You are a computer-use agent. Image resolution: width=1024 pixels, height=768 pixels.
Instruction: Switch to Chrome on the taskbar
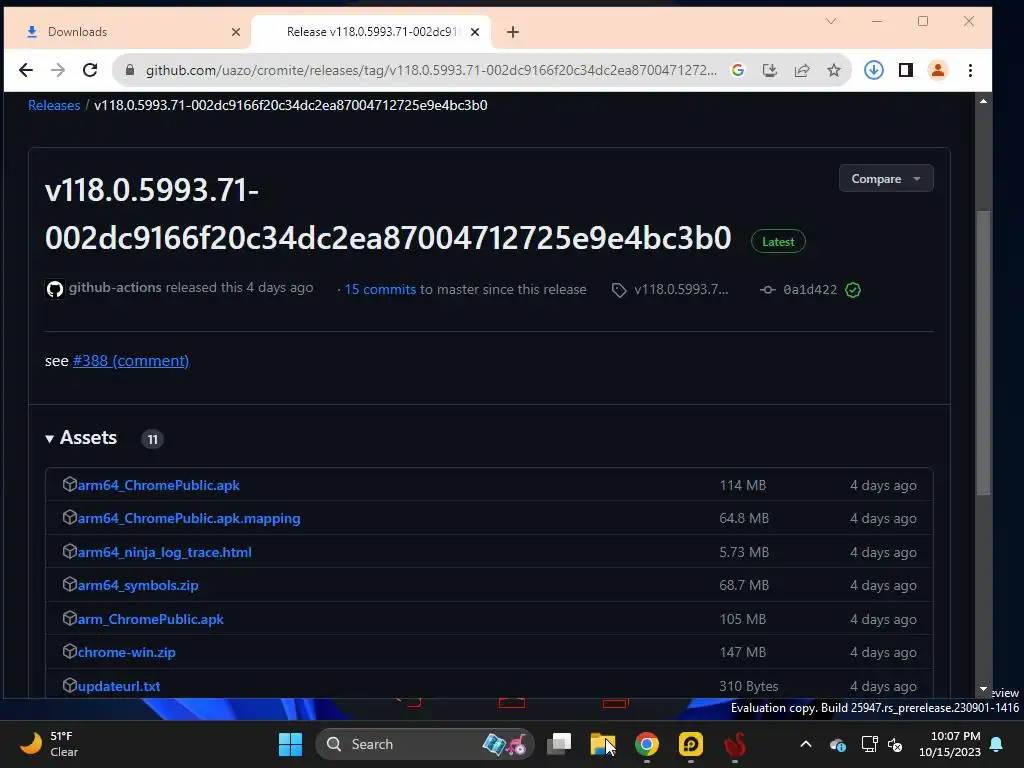(x=647, y=744)
